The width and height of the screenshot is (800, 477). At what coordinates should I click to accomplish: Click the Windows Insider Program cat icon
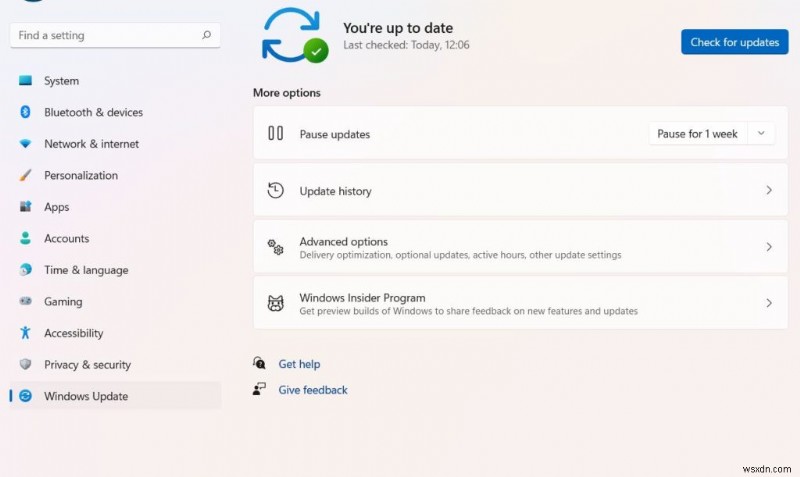pyautogui.click(x=276, y=304)
